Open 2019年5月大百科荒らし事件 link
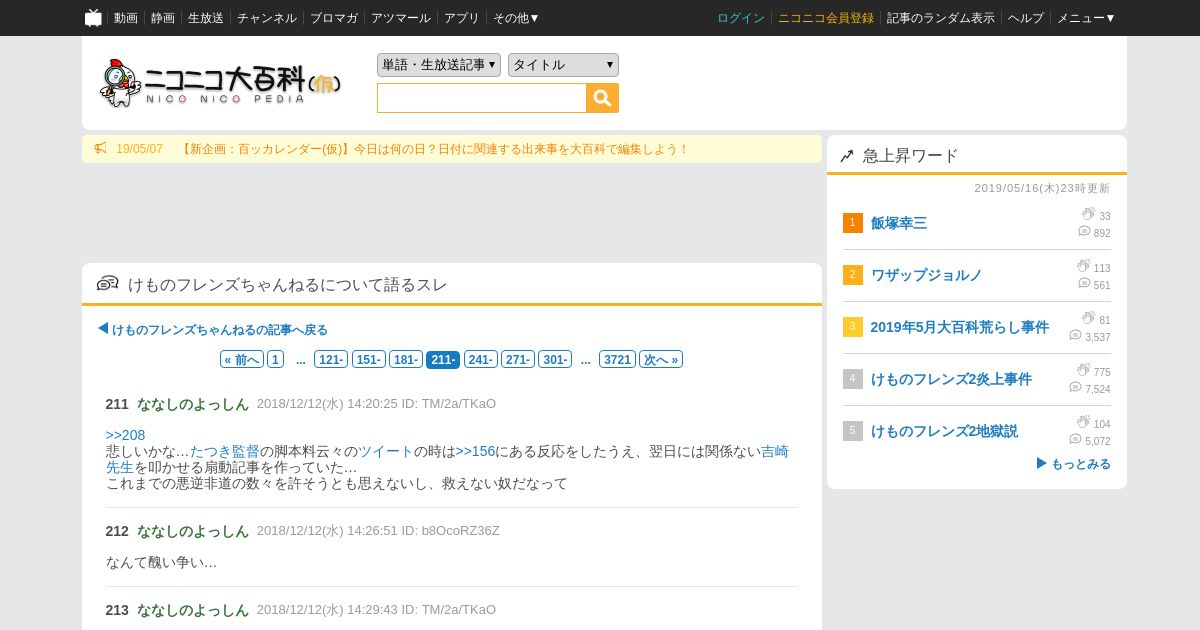Viewport: 1200px width, 630px height. coord(960,327)
